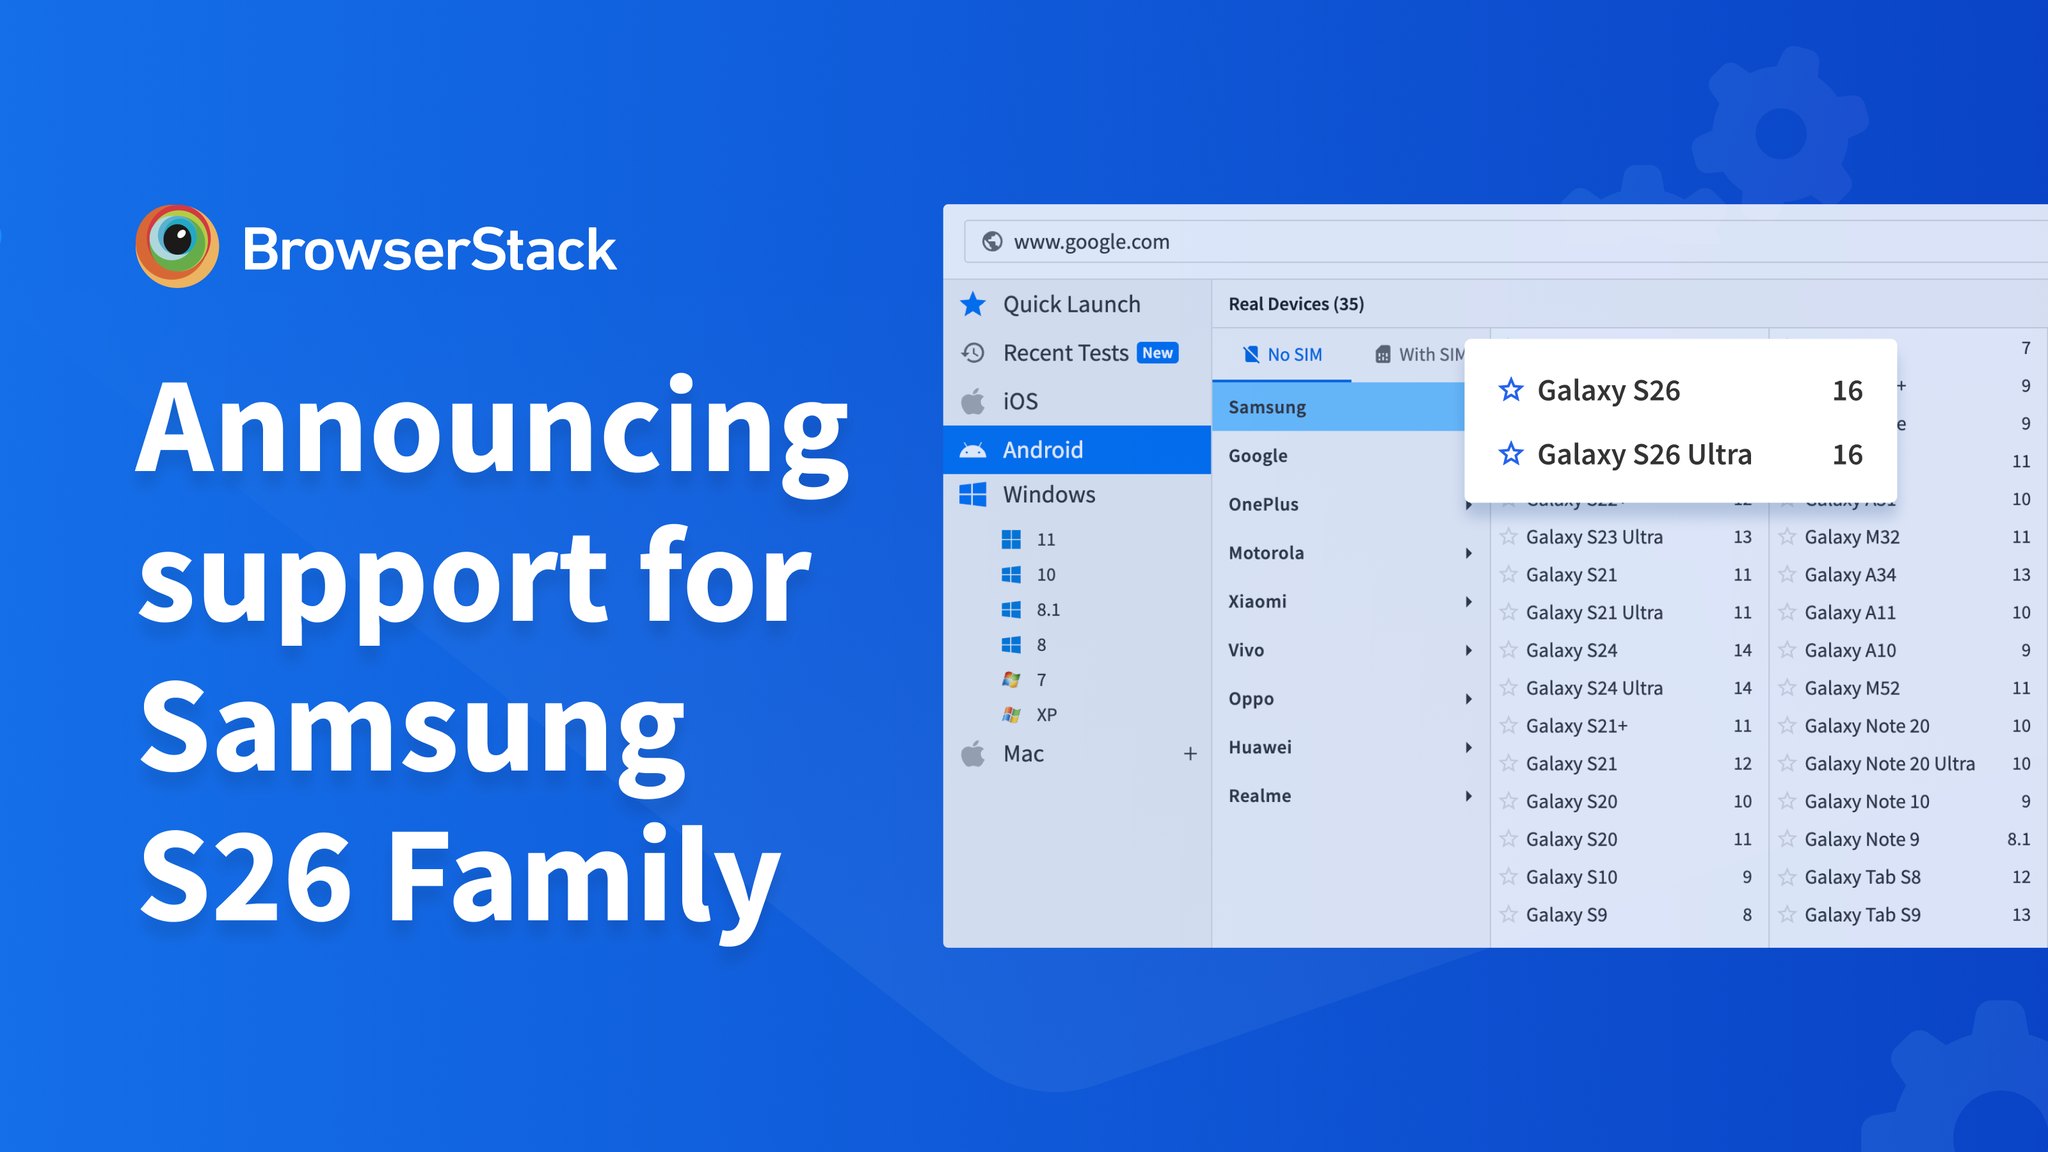Click the globe icon in the URL bar

tap(992, 241)
